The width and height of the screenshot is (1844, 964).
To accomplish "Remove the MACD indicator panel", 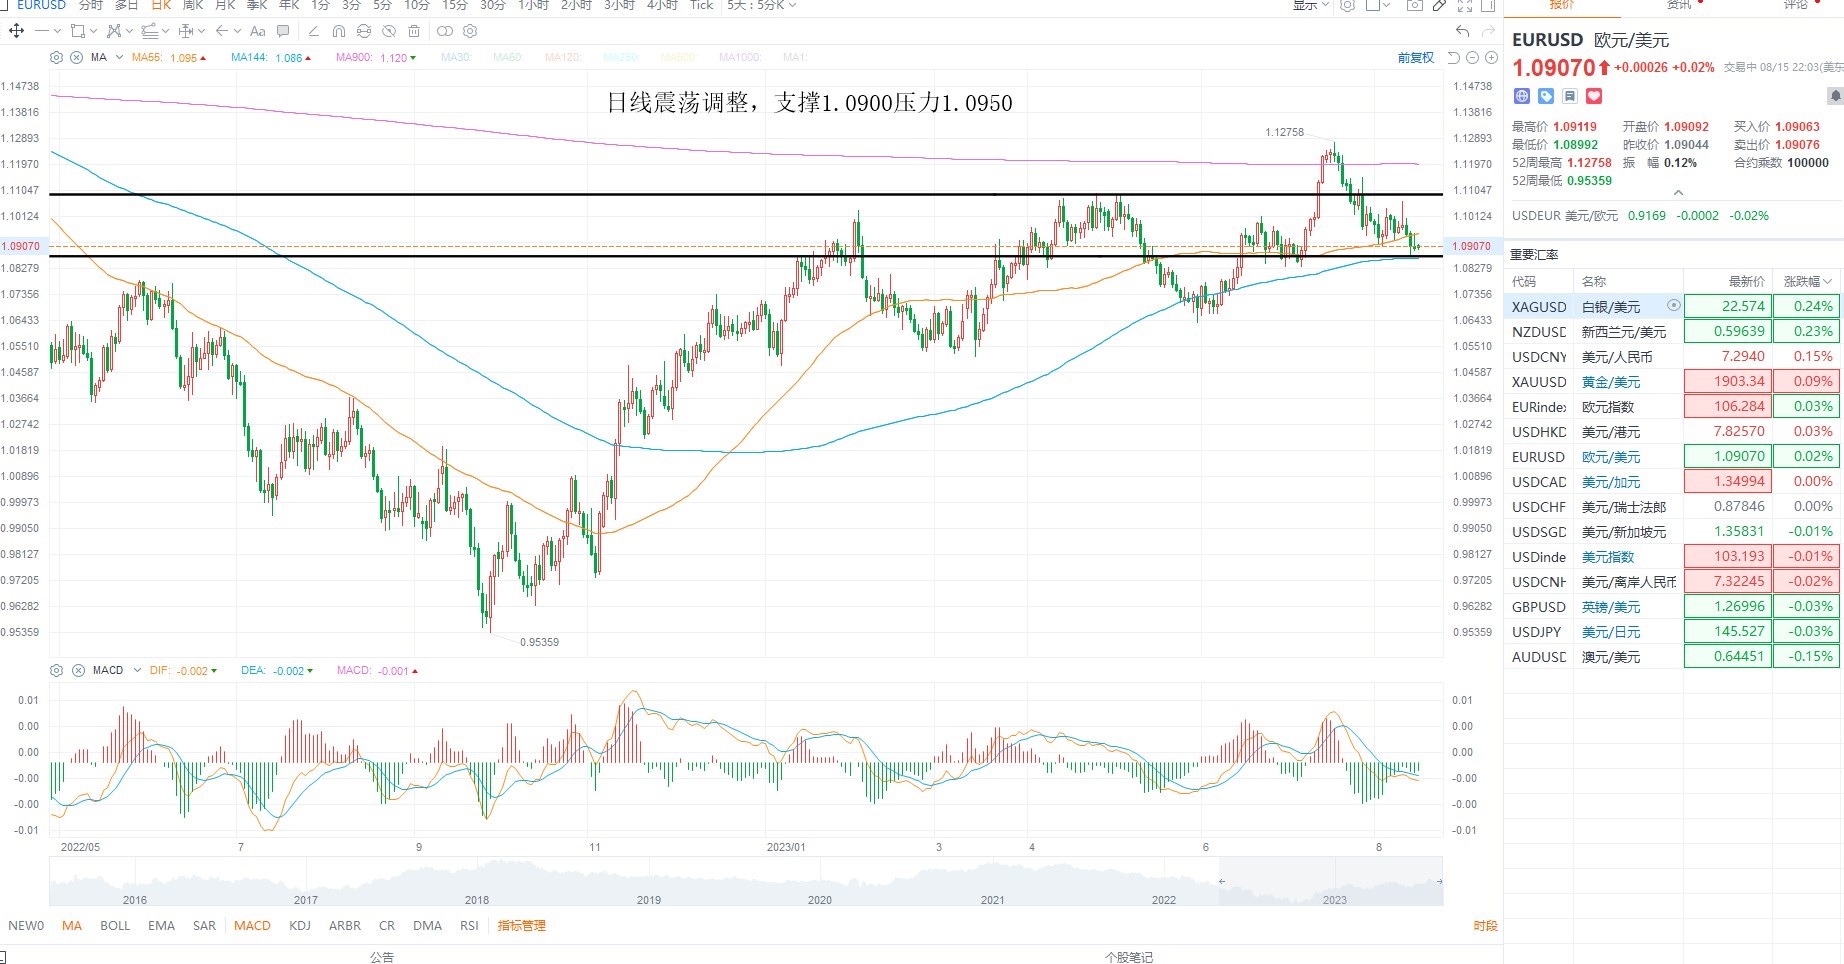I will click(x=77, y=670).
